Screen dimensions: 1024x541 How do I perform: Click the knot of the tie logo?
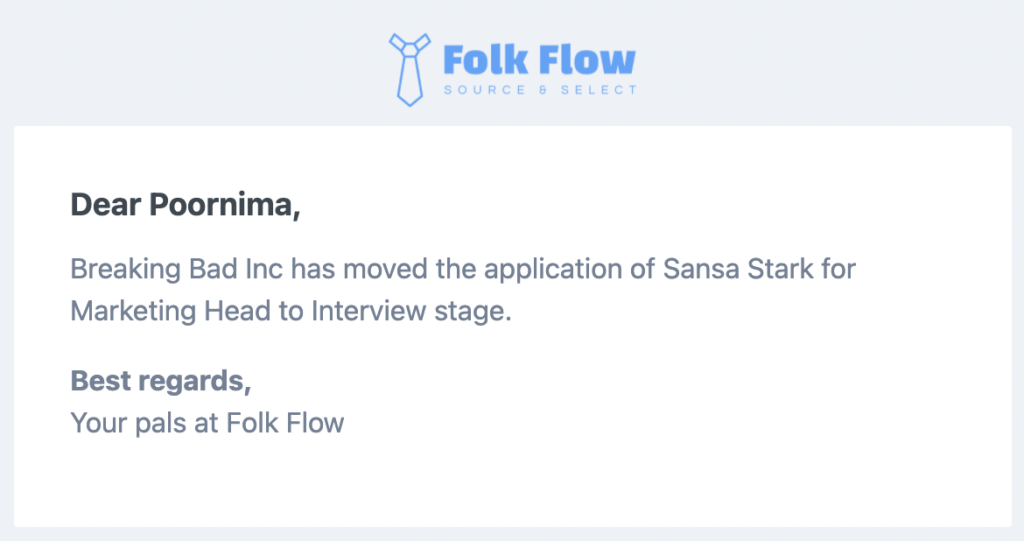tap(410, 49)
